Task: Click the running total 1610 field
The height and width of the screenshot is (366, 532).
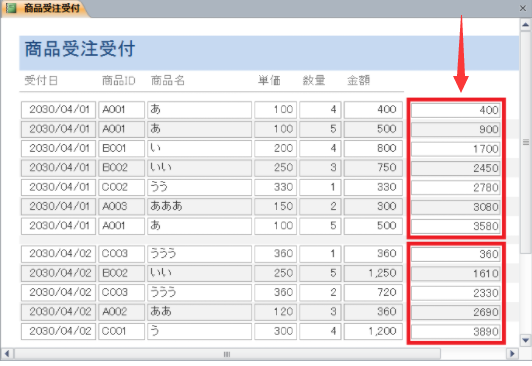Action: coord(456,274)
